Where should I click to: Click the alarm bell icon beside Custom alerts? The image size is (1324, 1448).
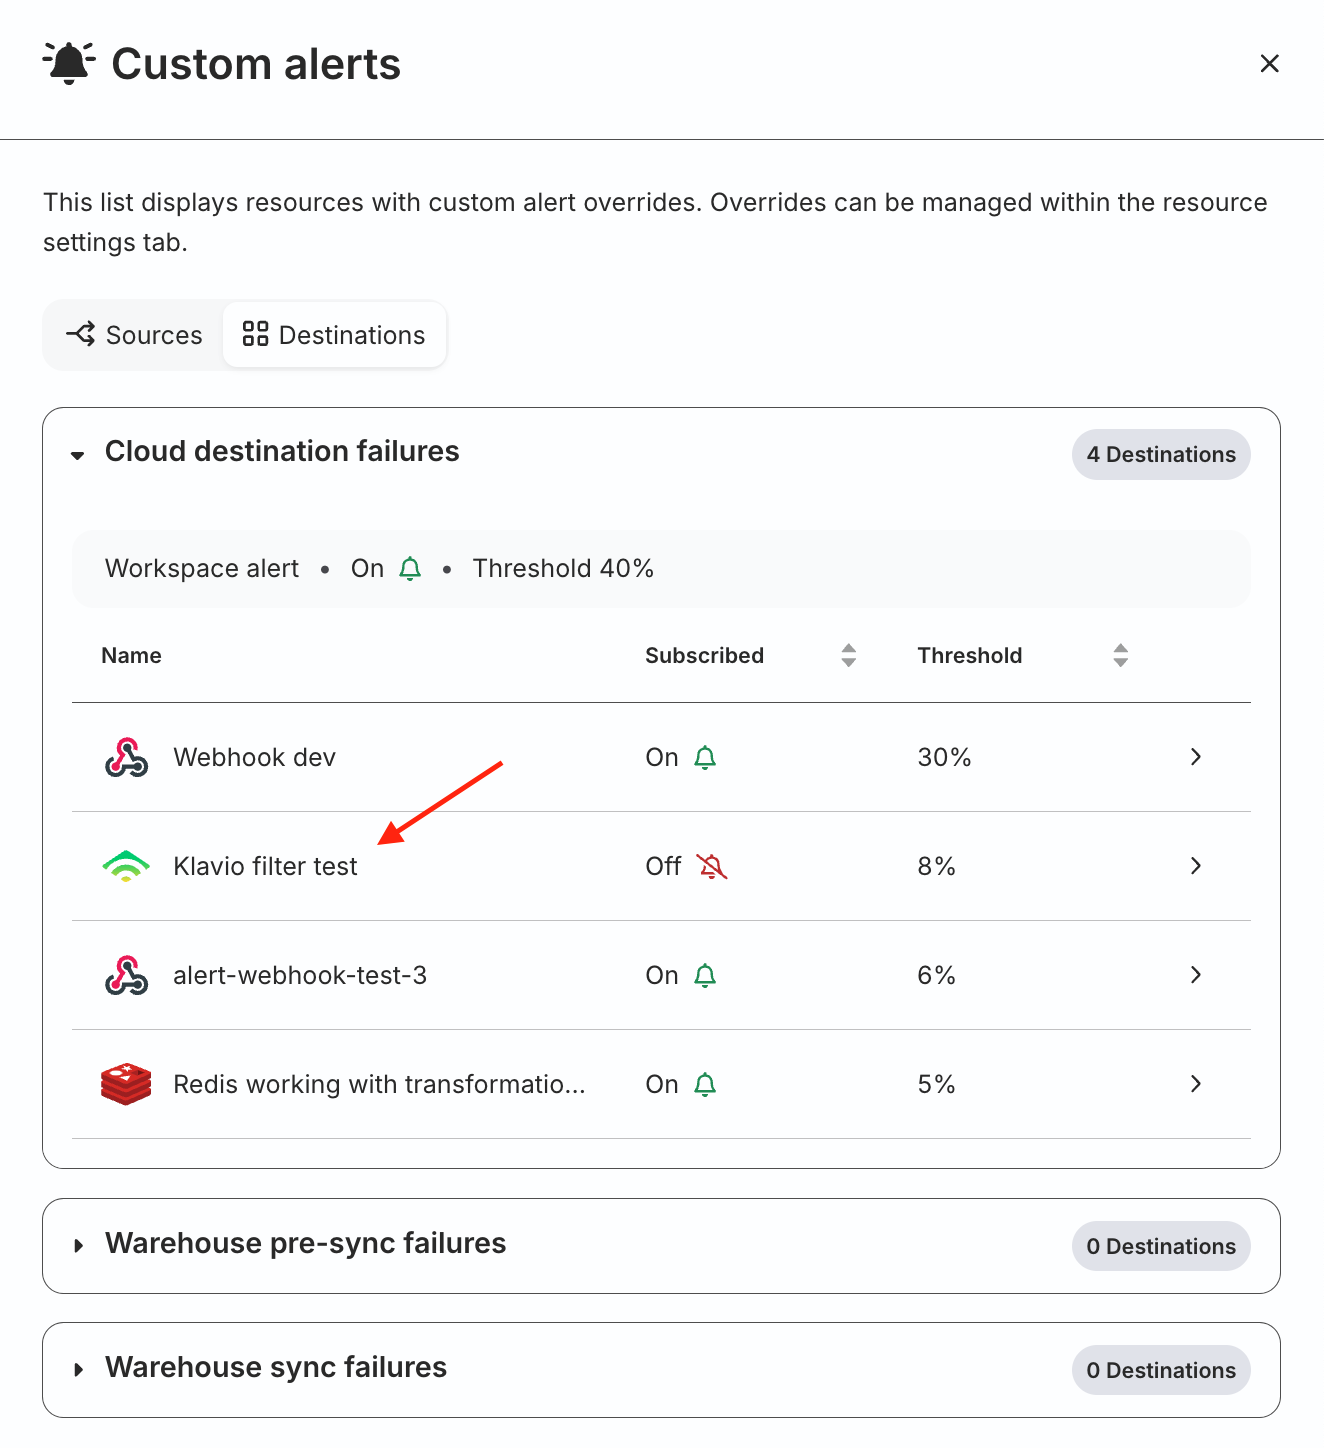tap(69, 63)
